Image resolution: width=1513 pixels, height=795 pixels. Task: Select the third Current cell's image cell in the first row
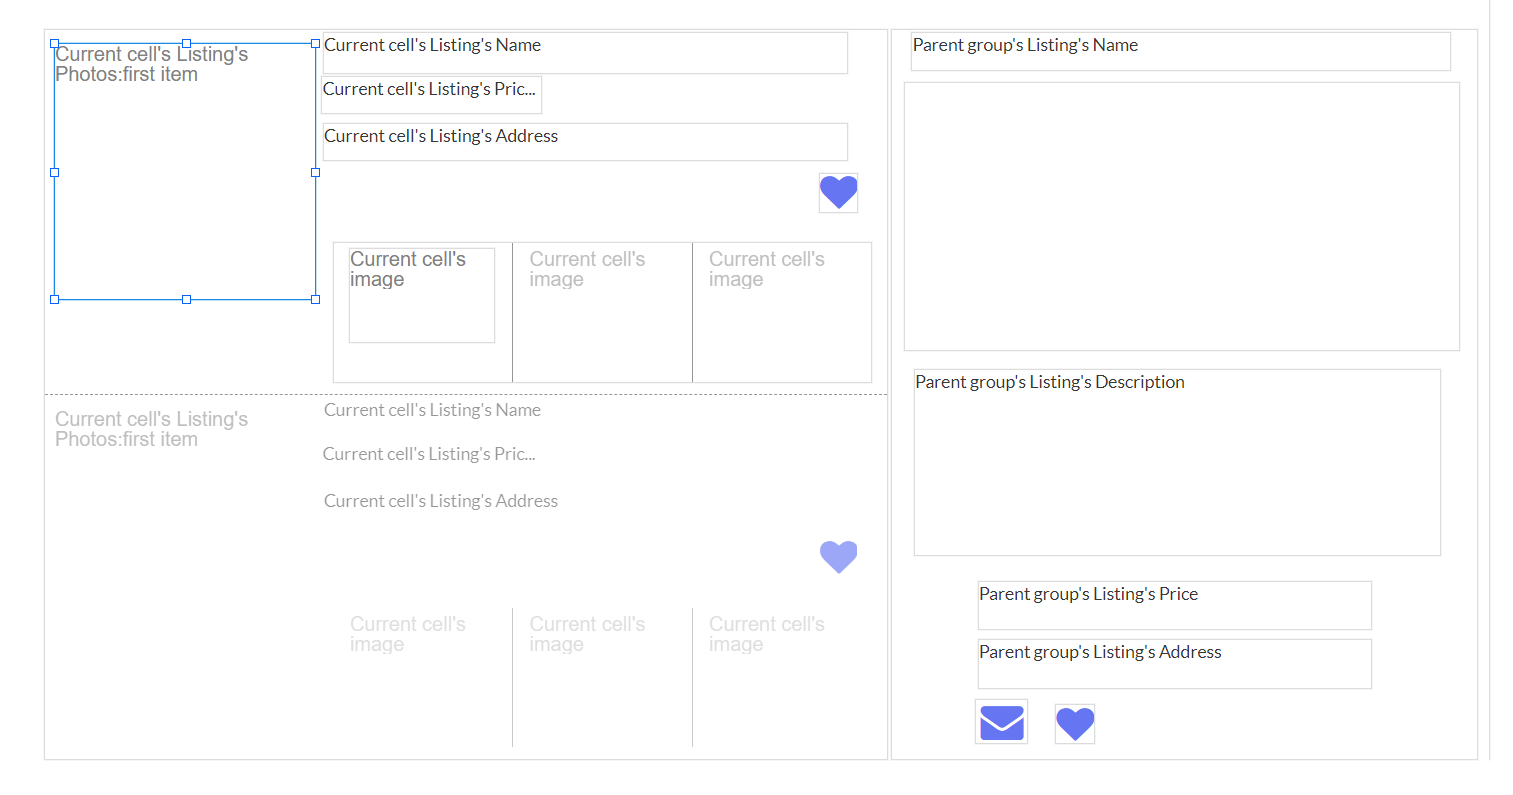tap(781, 312)
